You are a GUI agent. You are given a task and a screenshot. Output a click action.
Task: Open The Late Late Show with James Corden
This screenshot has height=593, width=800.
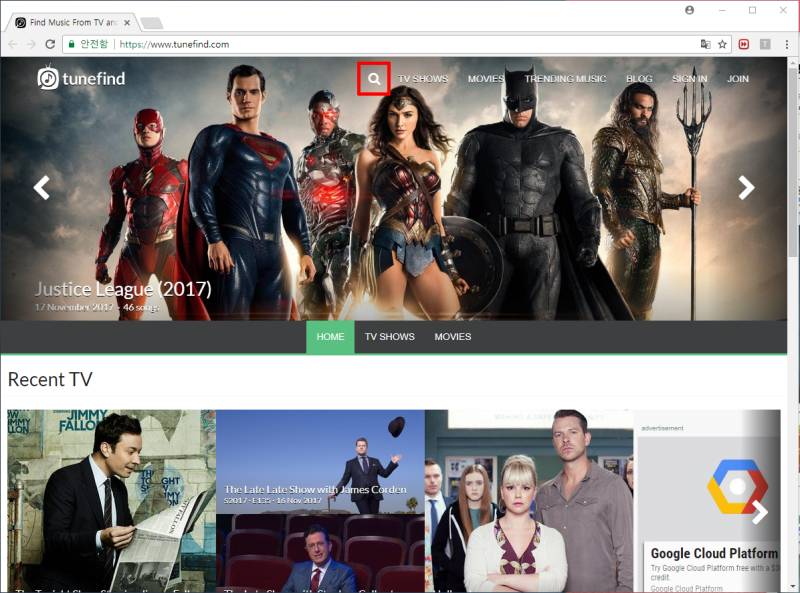pyautogui.click(x=315, y=489)
